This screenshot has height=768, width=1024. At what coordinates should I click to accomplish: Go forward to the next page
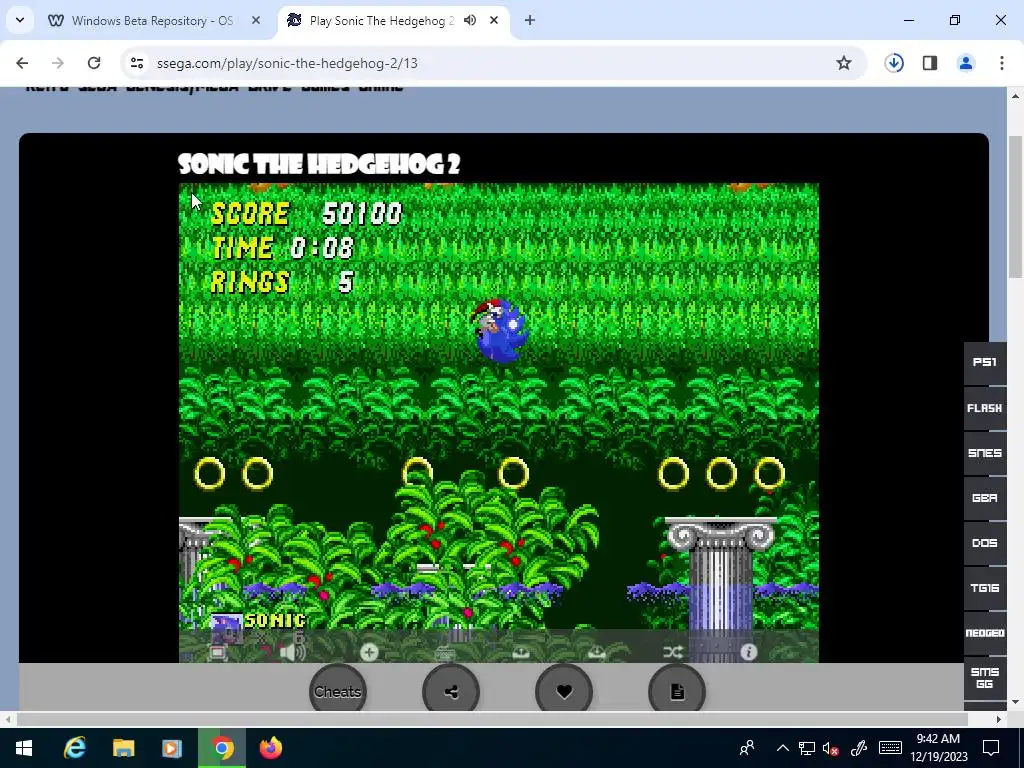pos(58,63)
